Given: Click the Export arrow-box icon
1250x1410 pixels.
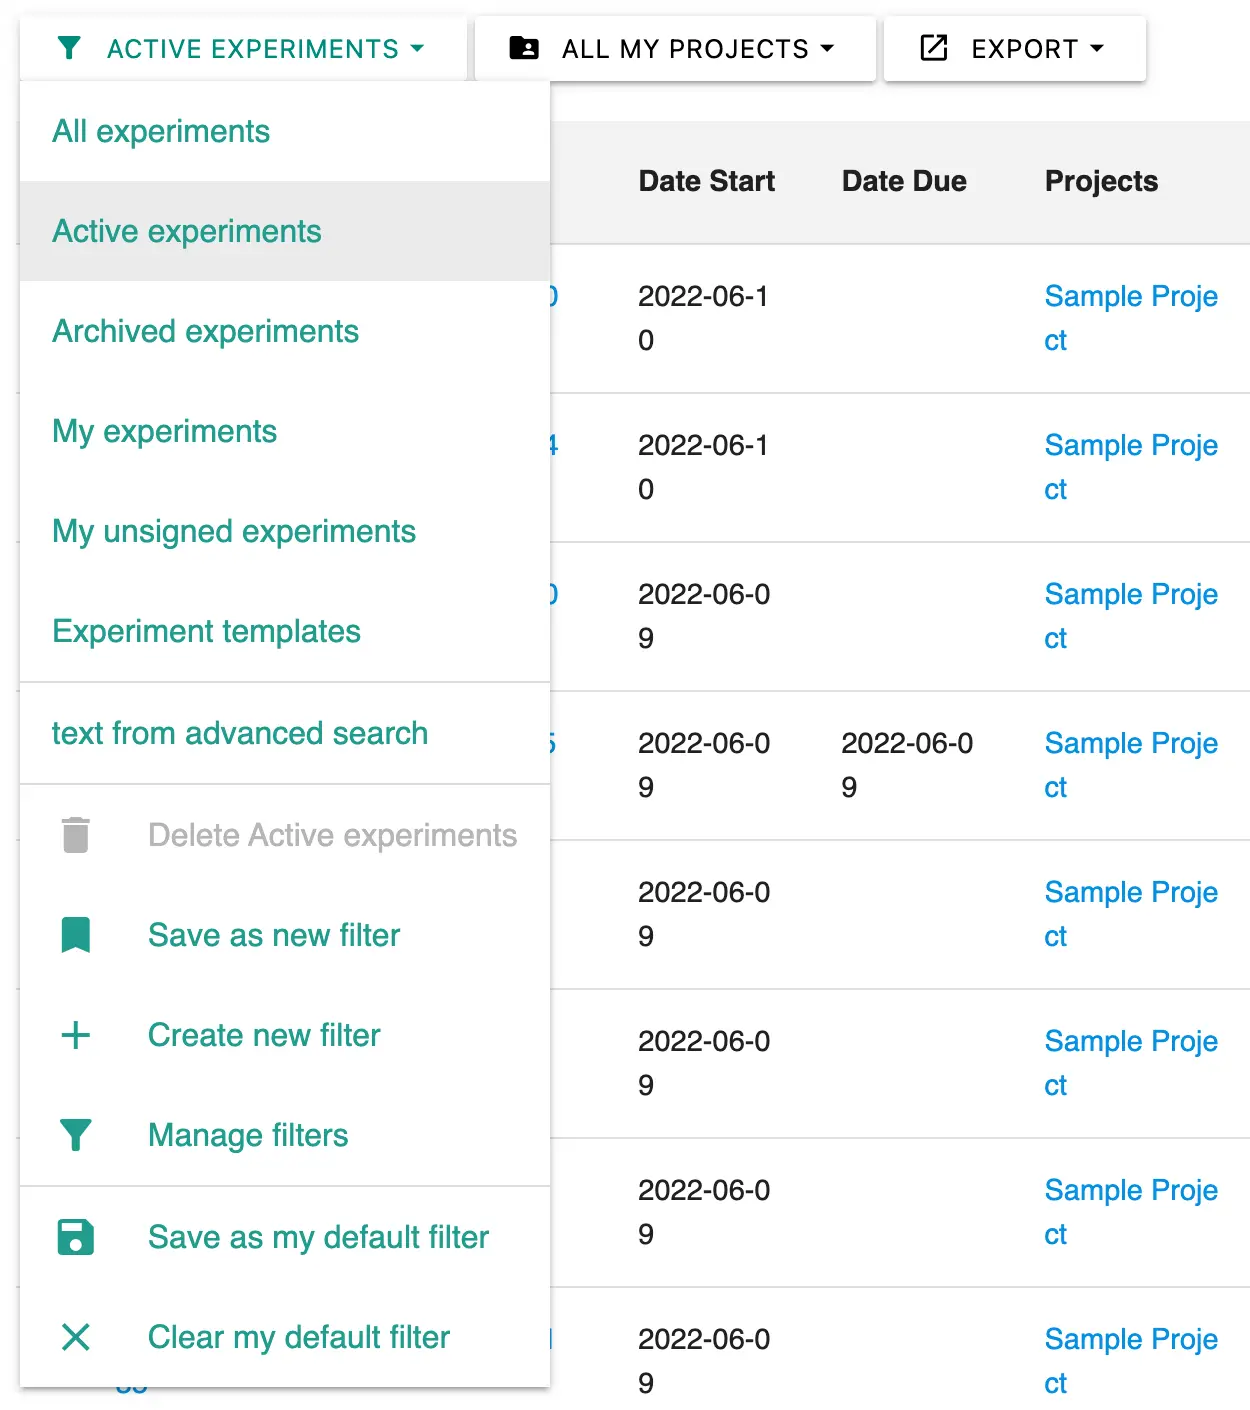Looking at the screenshot, I should click(933, 48).
